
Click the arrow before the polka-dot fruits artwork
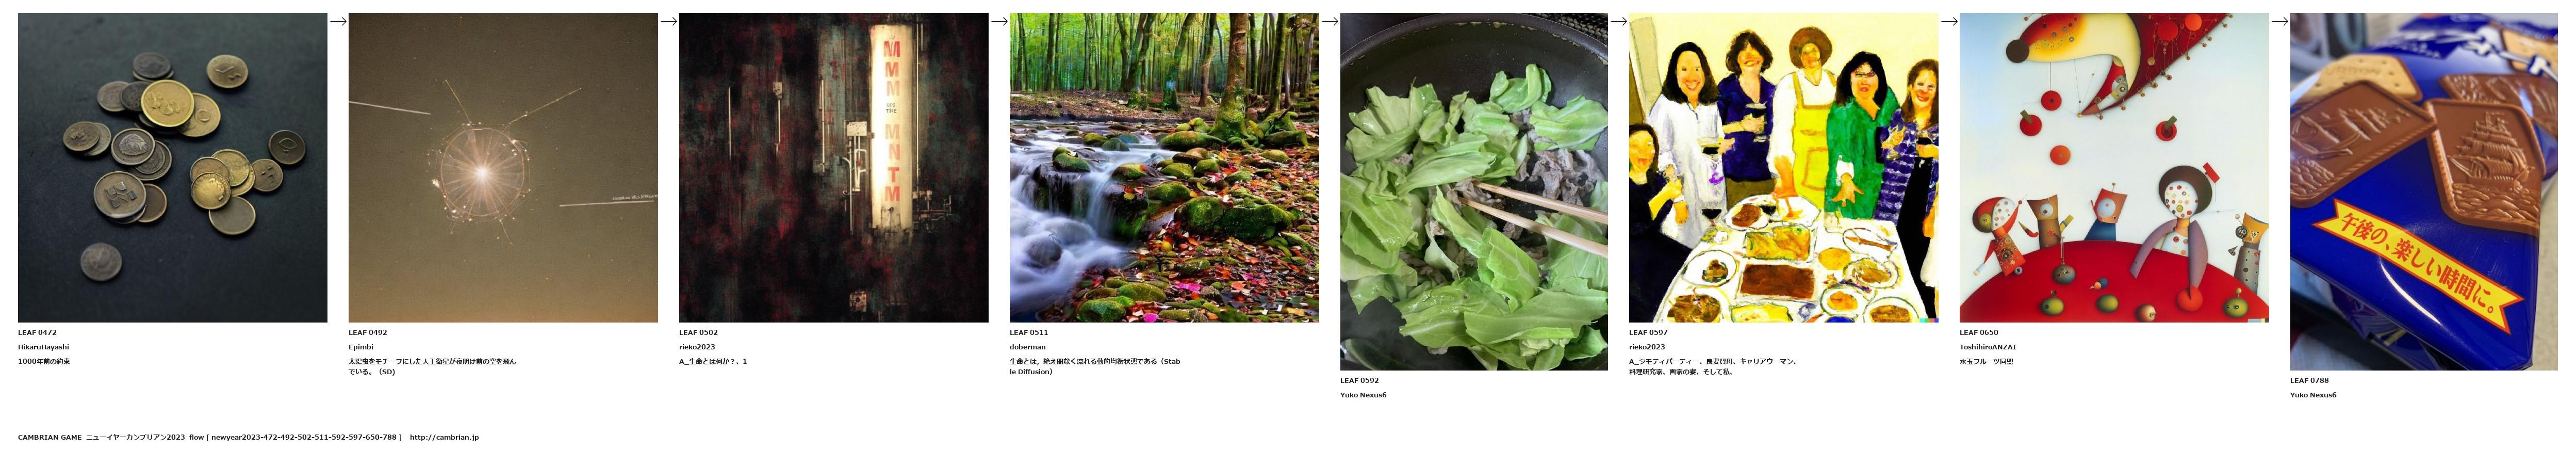pyautogui.click(x=1949, y=21)
